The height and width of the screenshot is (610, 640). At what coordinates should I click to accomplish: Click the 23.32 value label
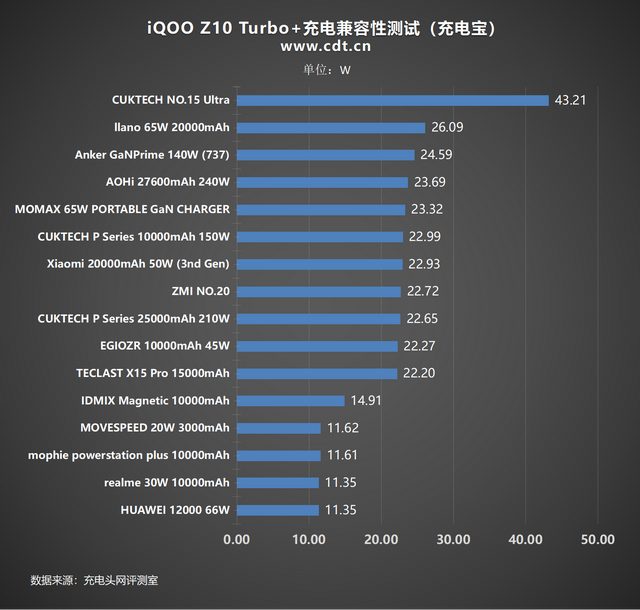tap(427, 209)
